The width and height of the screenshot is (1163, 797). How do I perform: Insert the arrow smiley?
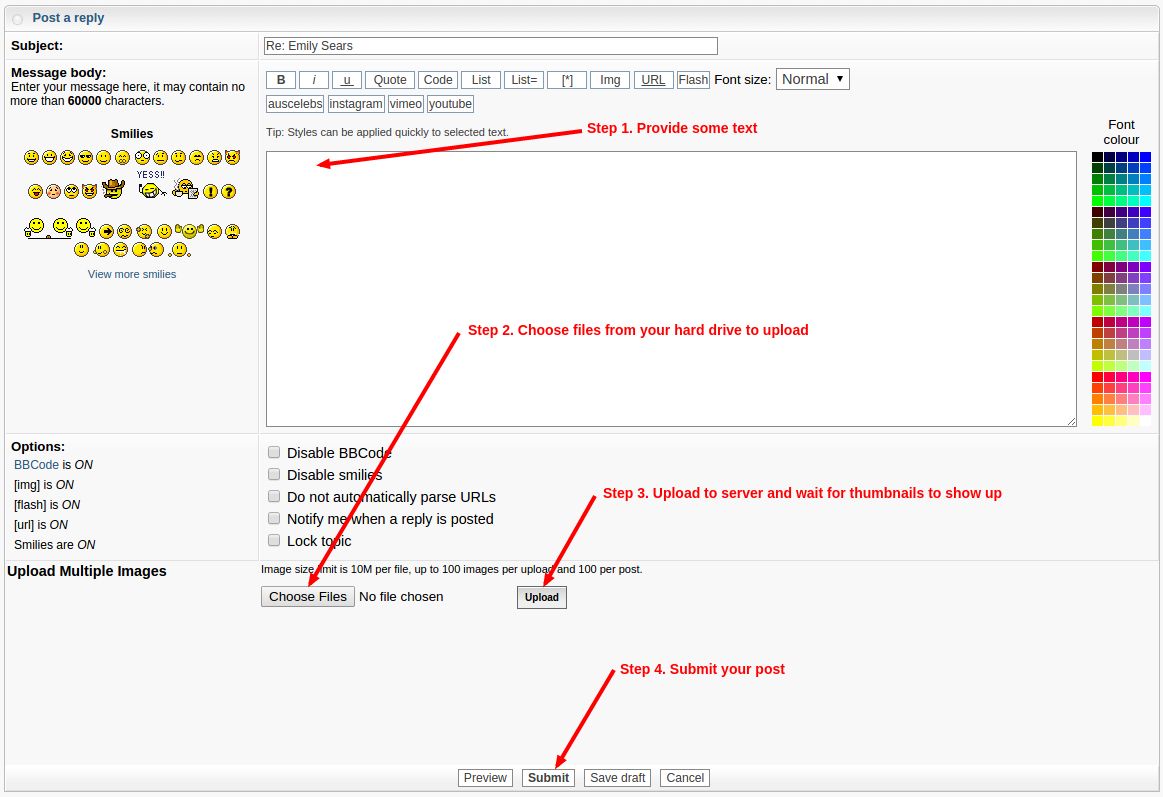(107, 231)
